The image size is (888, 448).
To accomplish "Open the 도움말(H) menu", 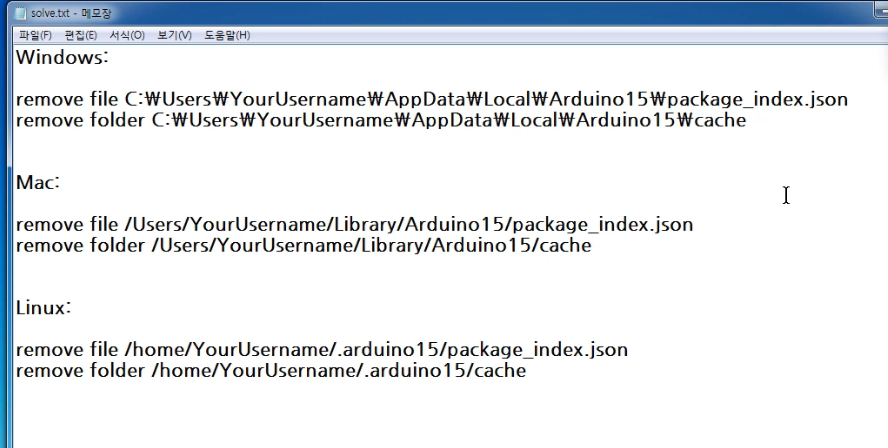I will (x=227, y=35).
